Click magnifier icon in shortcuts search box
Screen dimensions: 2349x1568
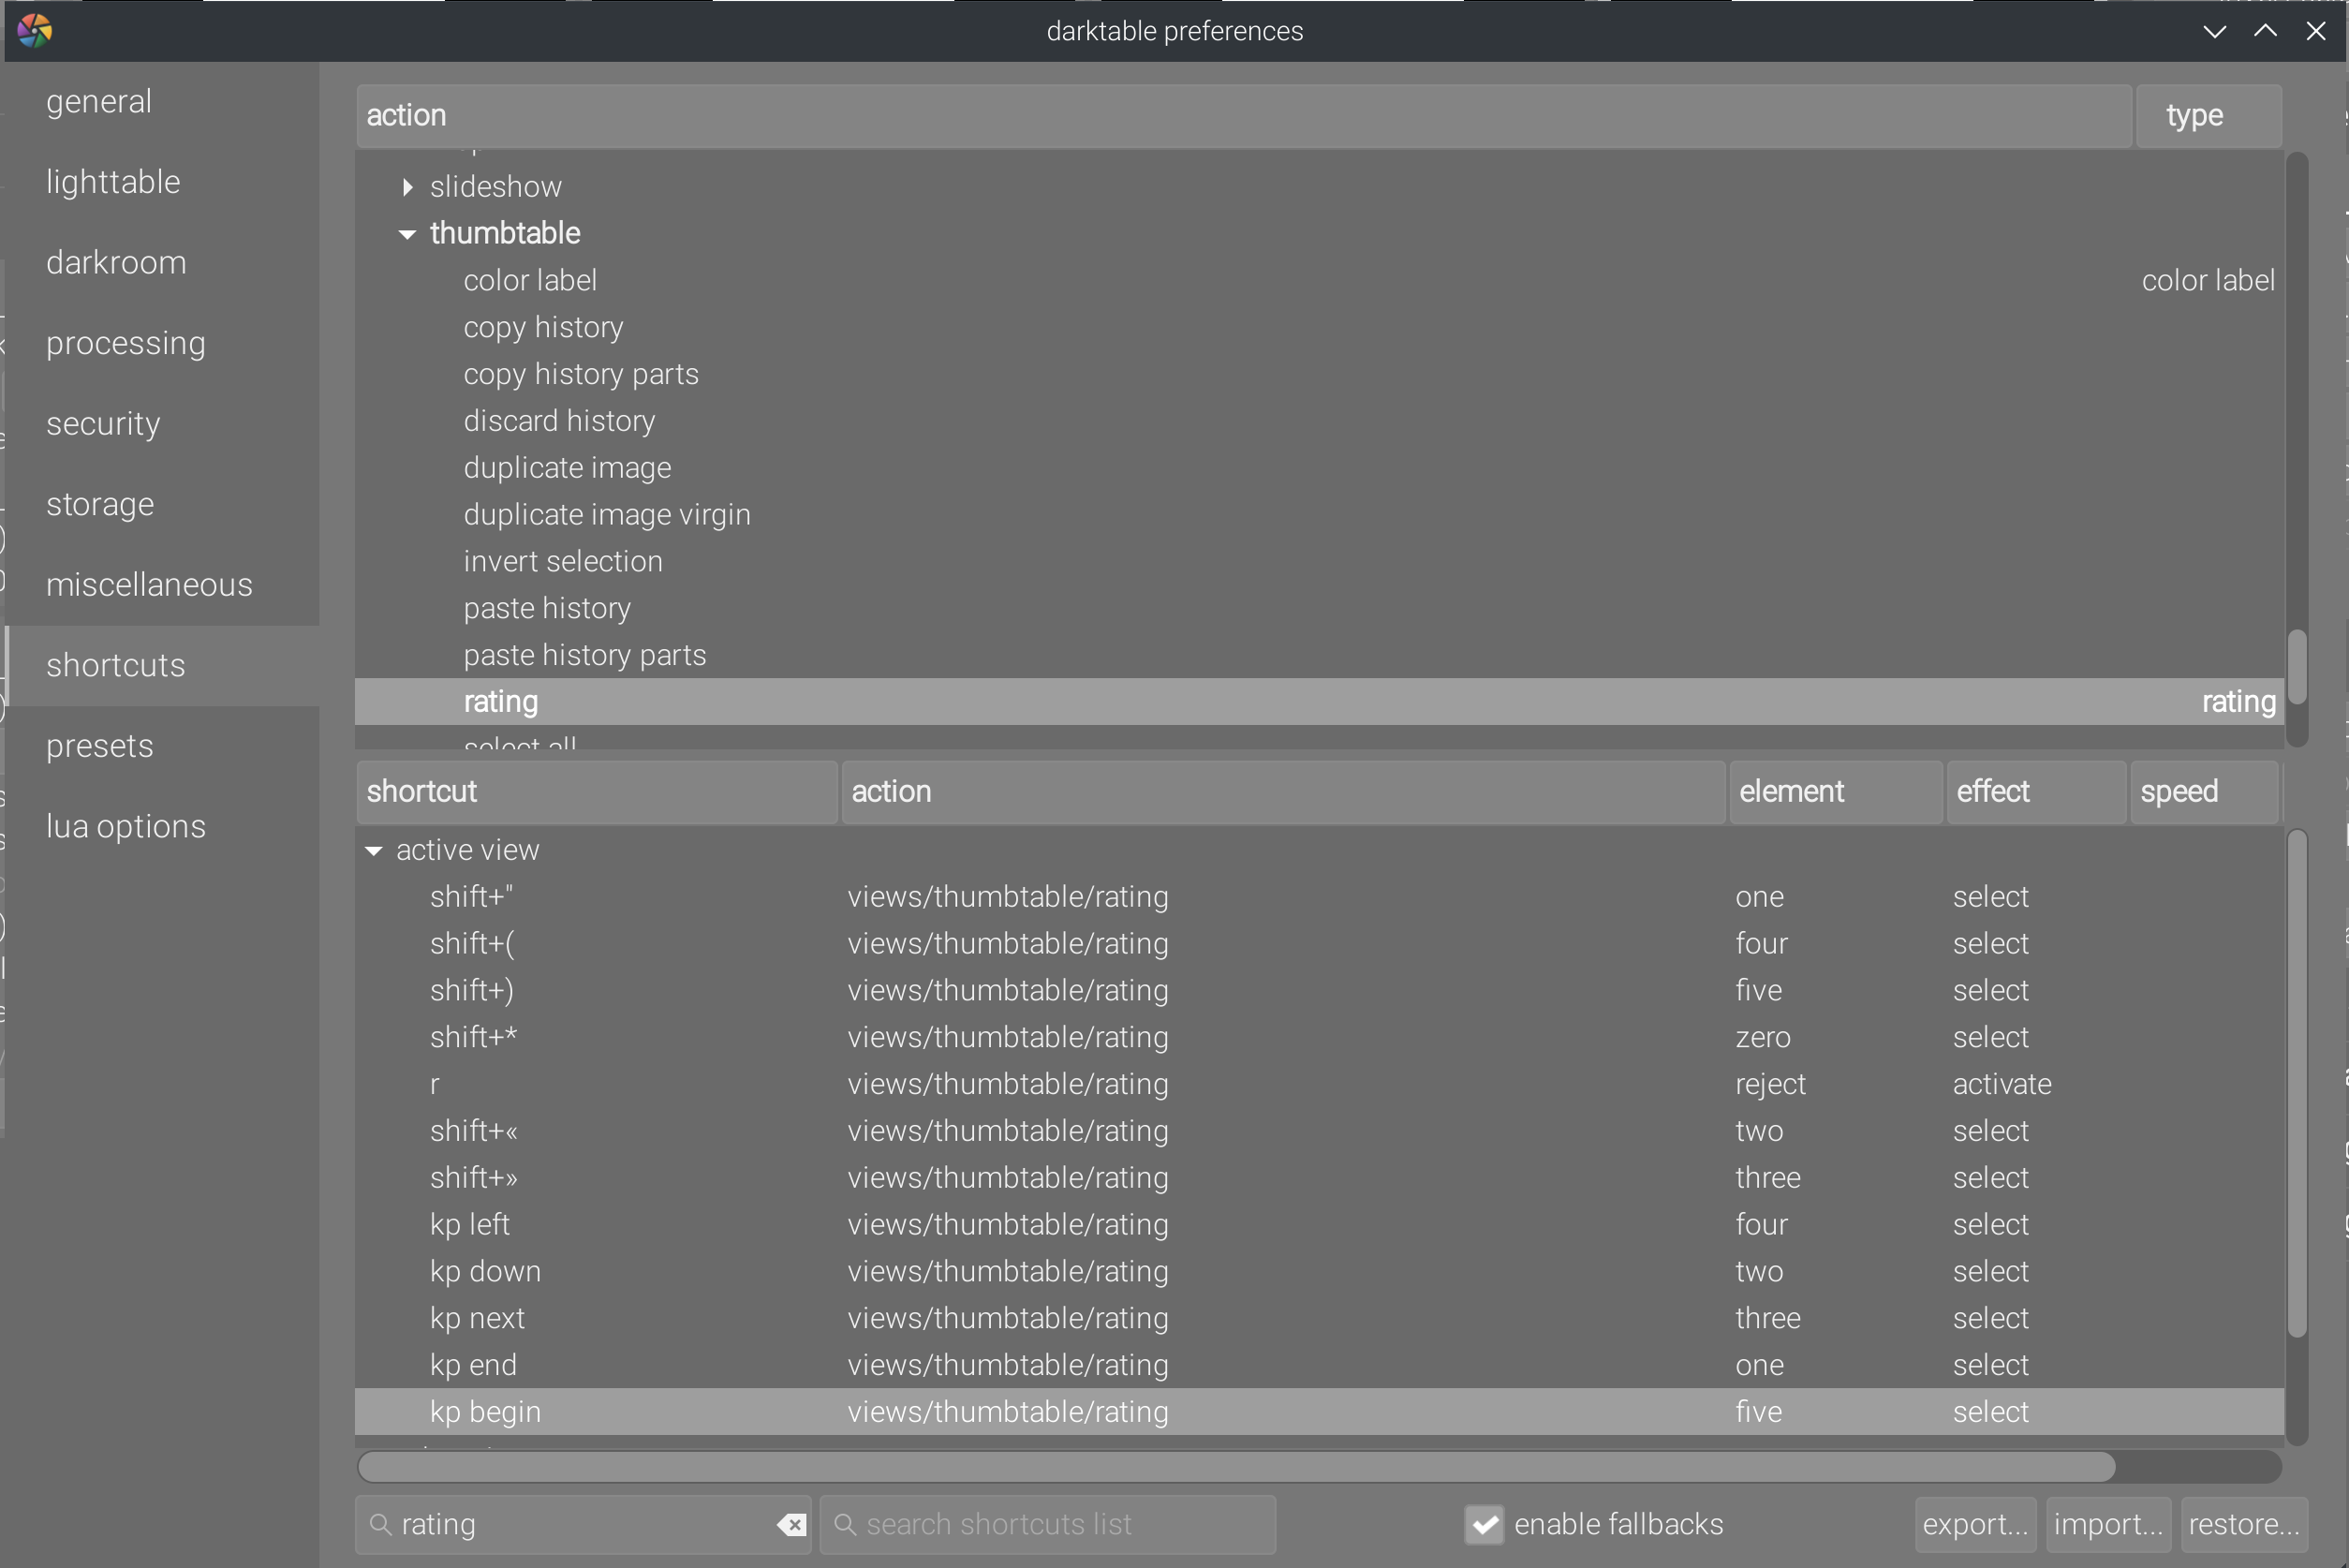845,1524
